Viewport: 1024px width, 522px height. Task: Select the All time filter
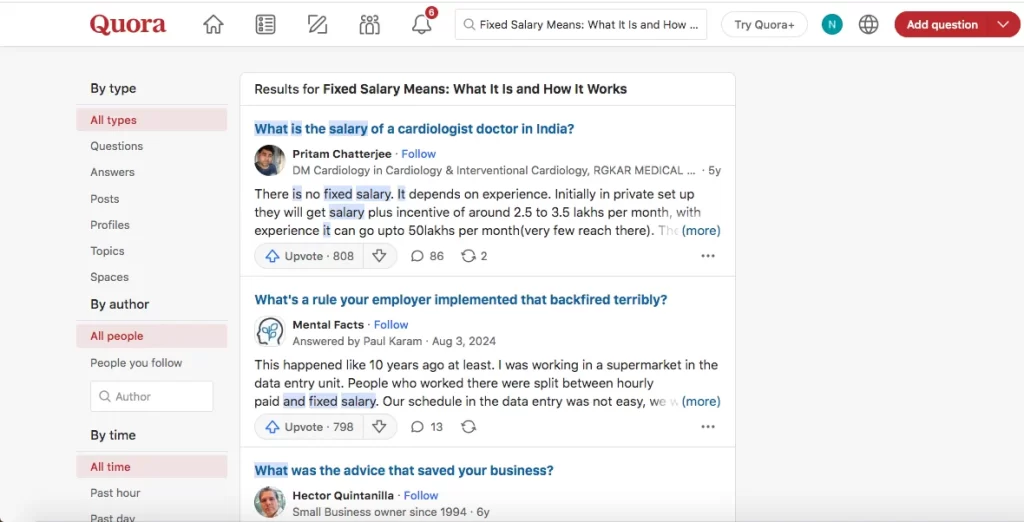152,466
